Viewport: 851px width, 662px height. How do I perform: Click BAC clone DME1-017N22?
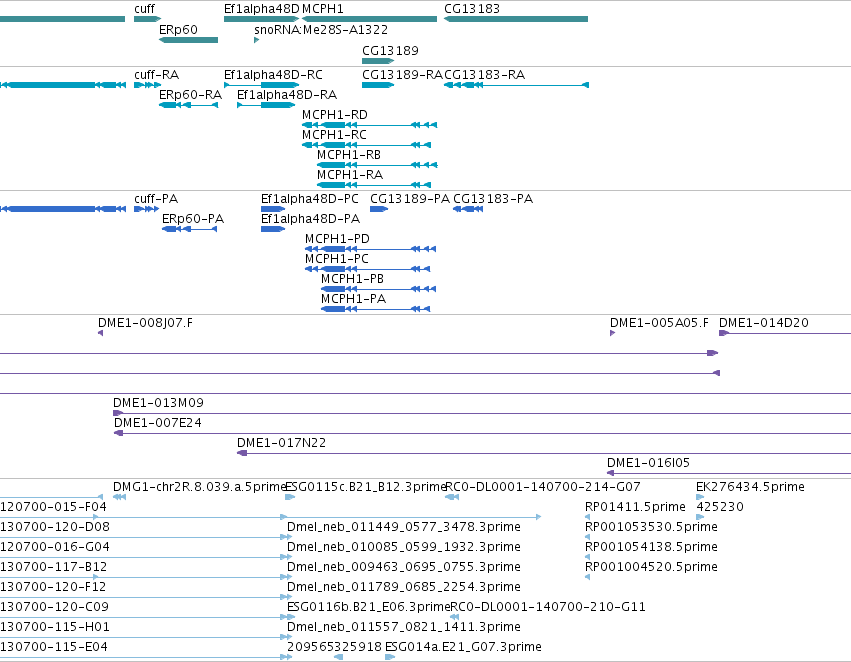click(282, 443)
